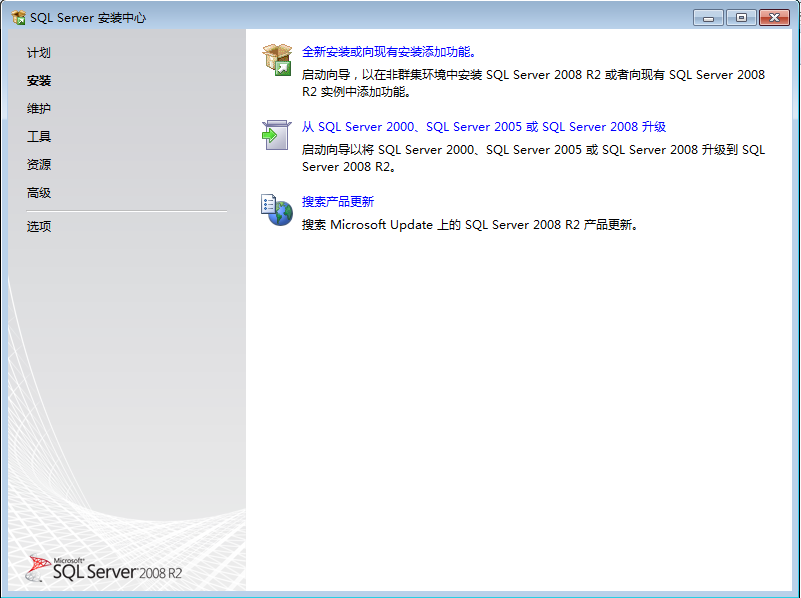Switch to the 维护 section
Viewport: 801px width, 598px height.
(39, 108)
